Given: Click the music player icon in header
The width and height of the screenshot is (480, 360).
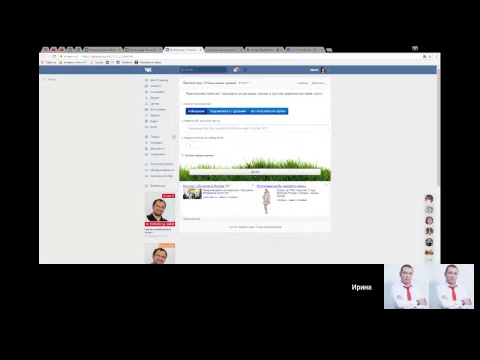Looking at the screenshot, I should (245, 70).
